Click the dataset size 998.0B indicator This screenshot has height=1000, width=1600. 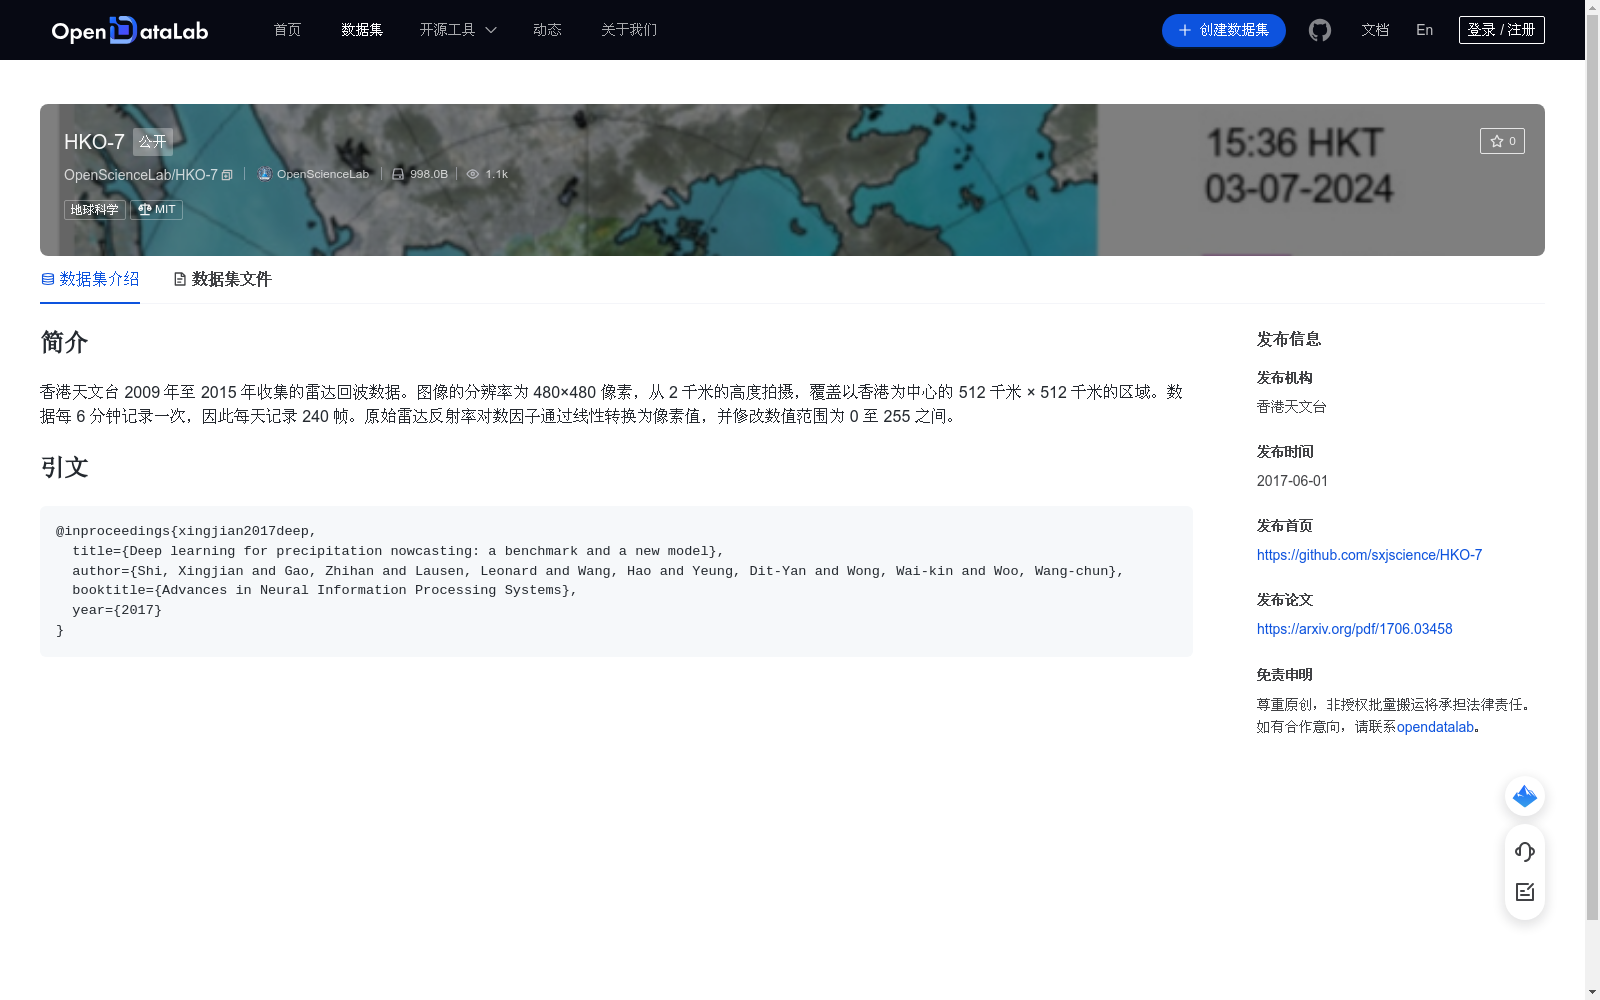pos(420,174)
